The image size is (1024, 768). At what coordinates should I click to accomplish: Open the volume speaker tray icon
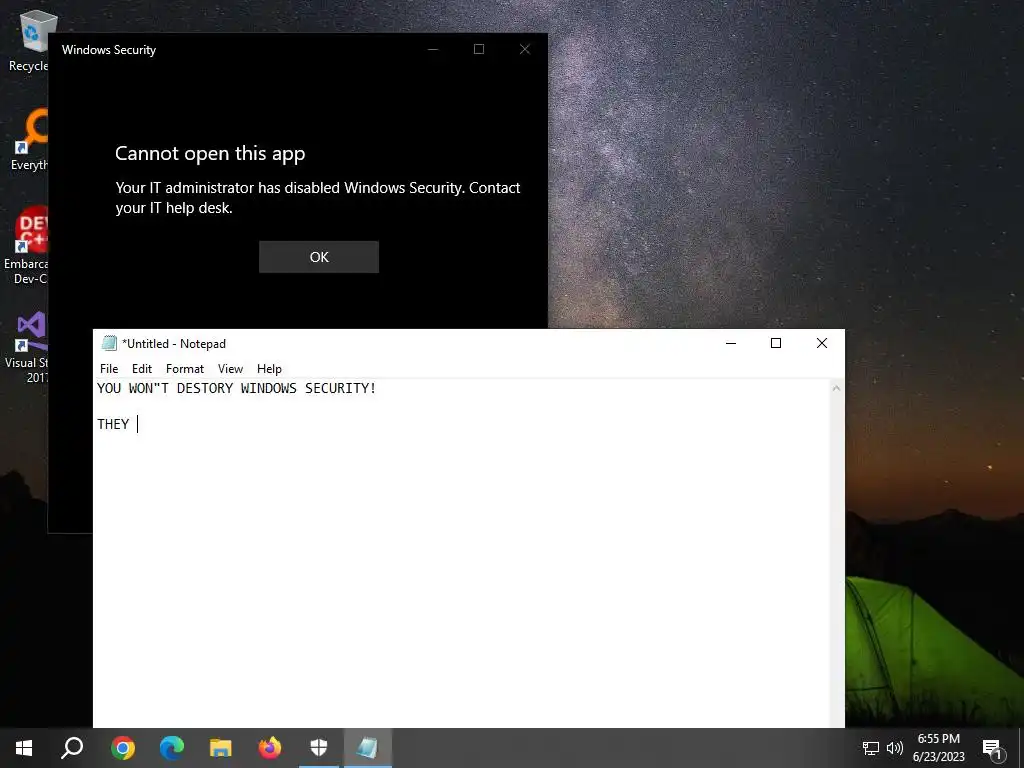coord(895,748)
